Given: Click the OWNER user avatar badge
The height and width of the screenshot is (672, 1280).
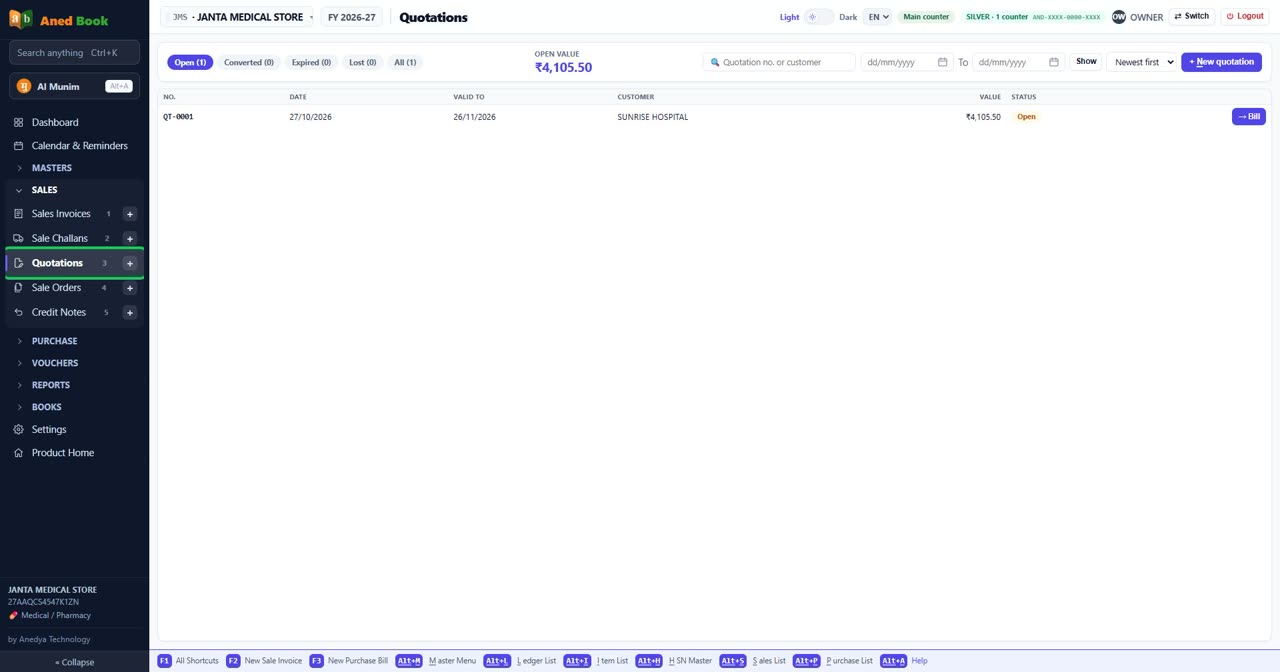Looking at the screenshot, I should pos(1119,17).
